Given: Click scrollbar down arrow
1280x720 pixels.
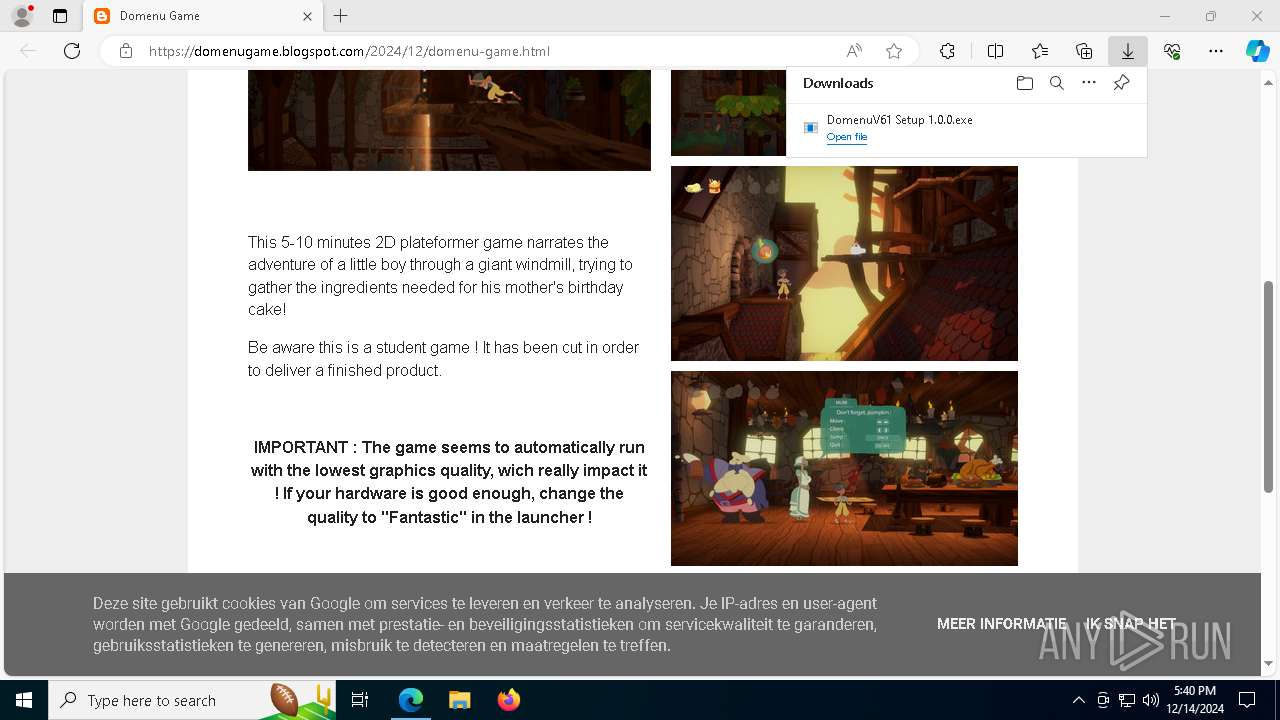Looking at the screenshot, I should (x=1269, y=663).
